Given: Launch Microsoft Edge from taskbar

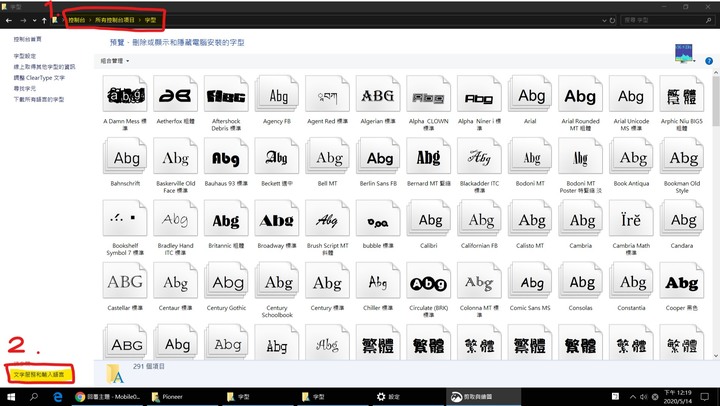Looking at the screenshot, I should click(57, 397).
